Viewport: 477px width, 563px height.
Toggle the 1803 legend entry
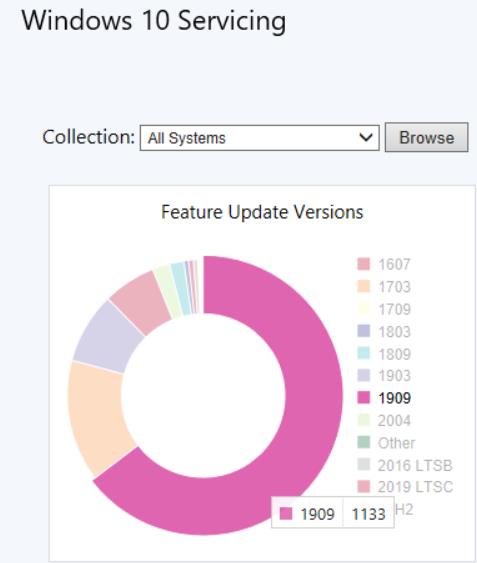384,331
